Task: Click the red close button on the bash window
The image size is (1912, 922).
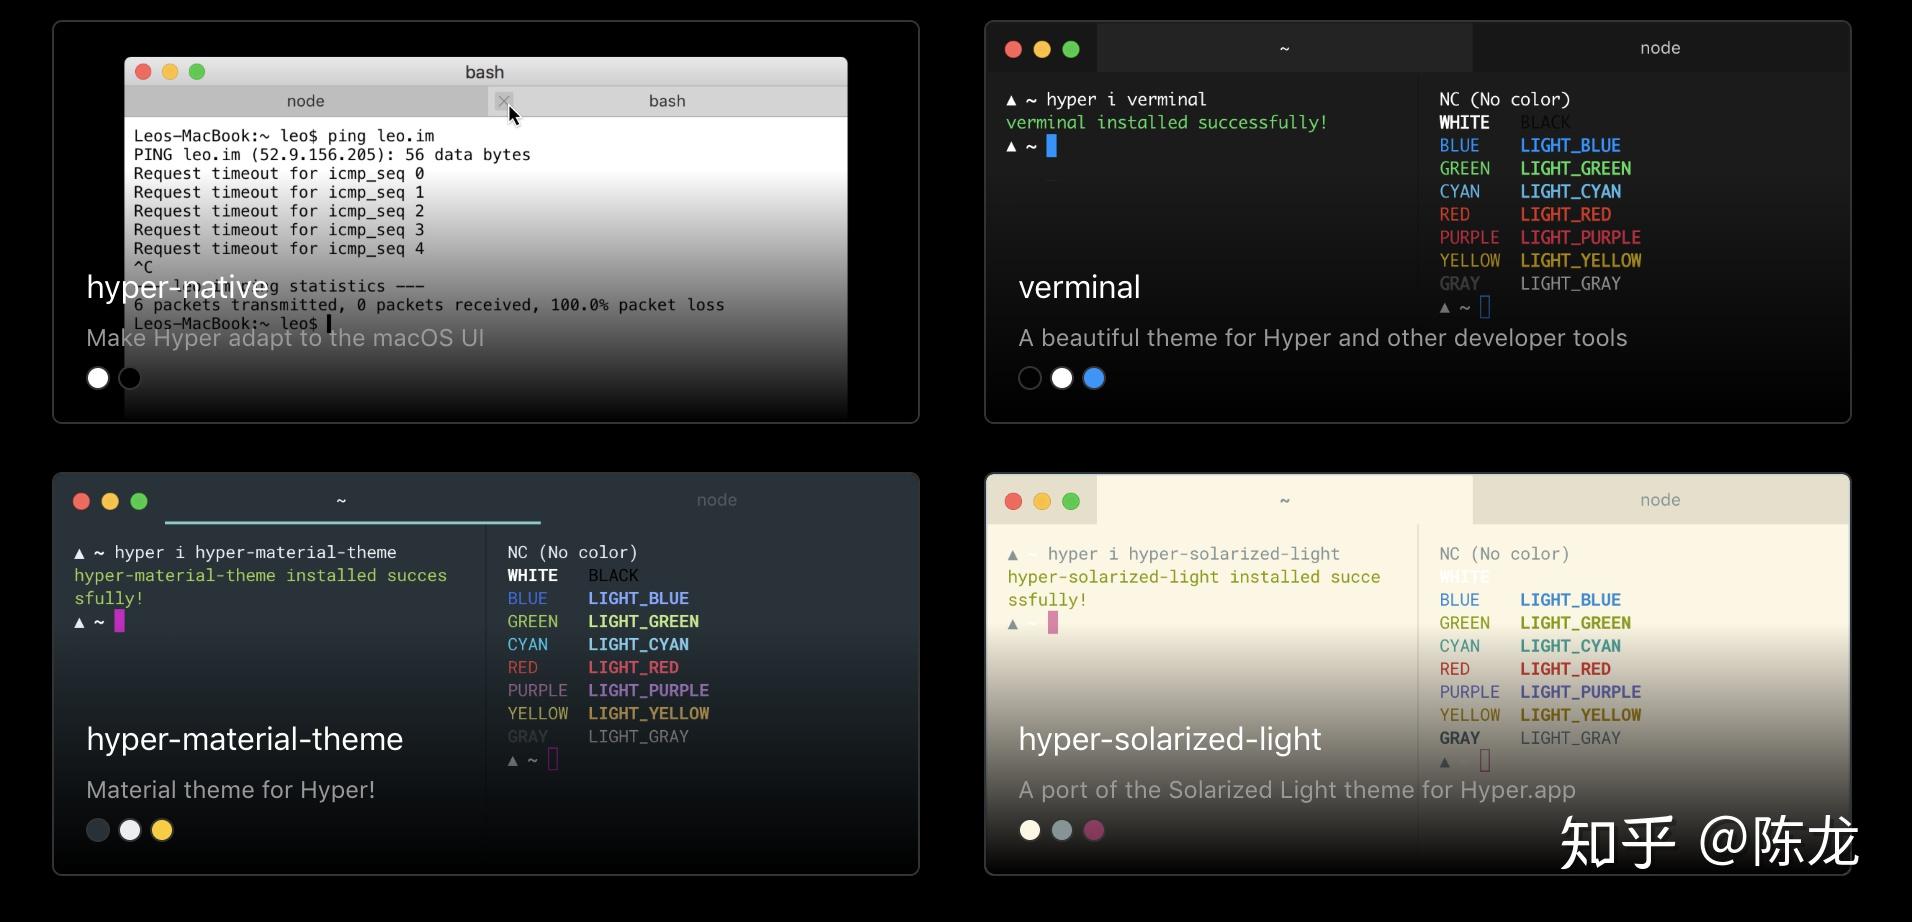Action: 144,71
